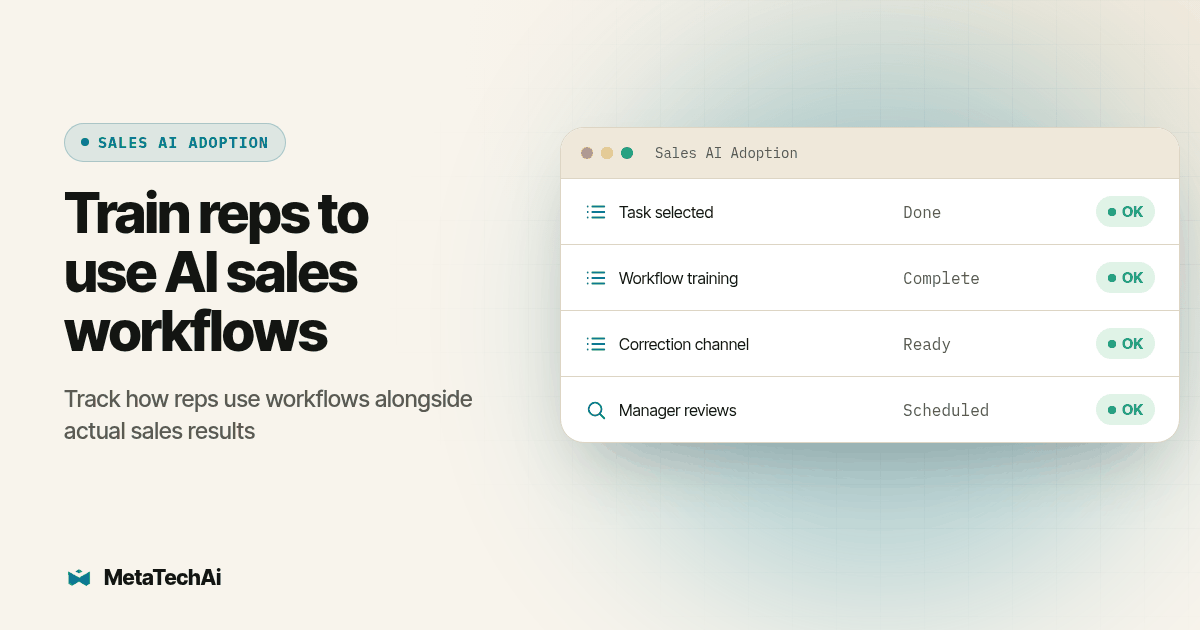This screenshot has height=630, width=1200.
Task: Click the MetaTechAi brand name
Action: point(162,577)
